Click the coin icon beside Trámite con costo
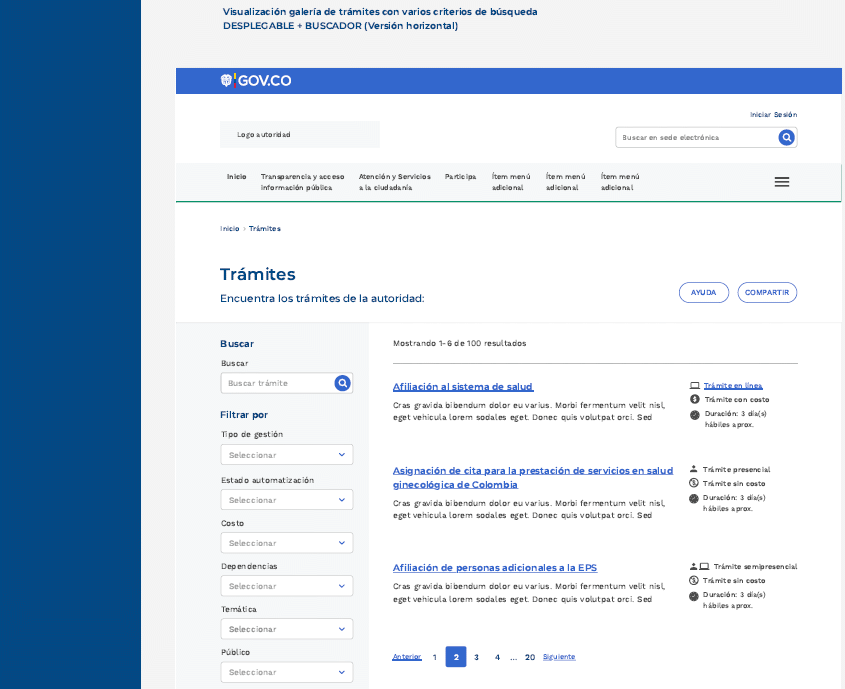The width and height of the screenshot is (845, 689). click(x=694, y=399)
